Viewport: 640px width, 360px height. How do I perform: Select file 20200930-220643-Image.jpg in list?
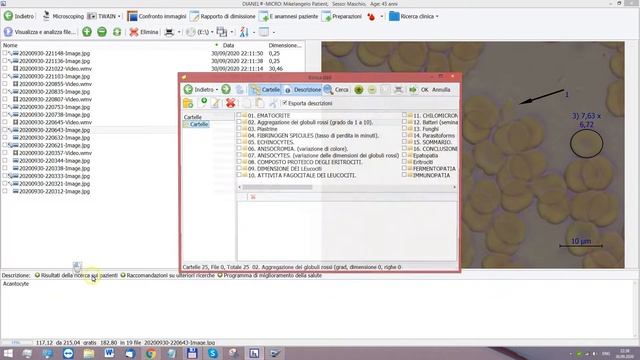click(54, 130)
